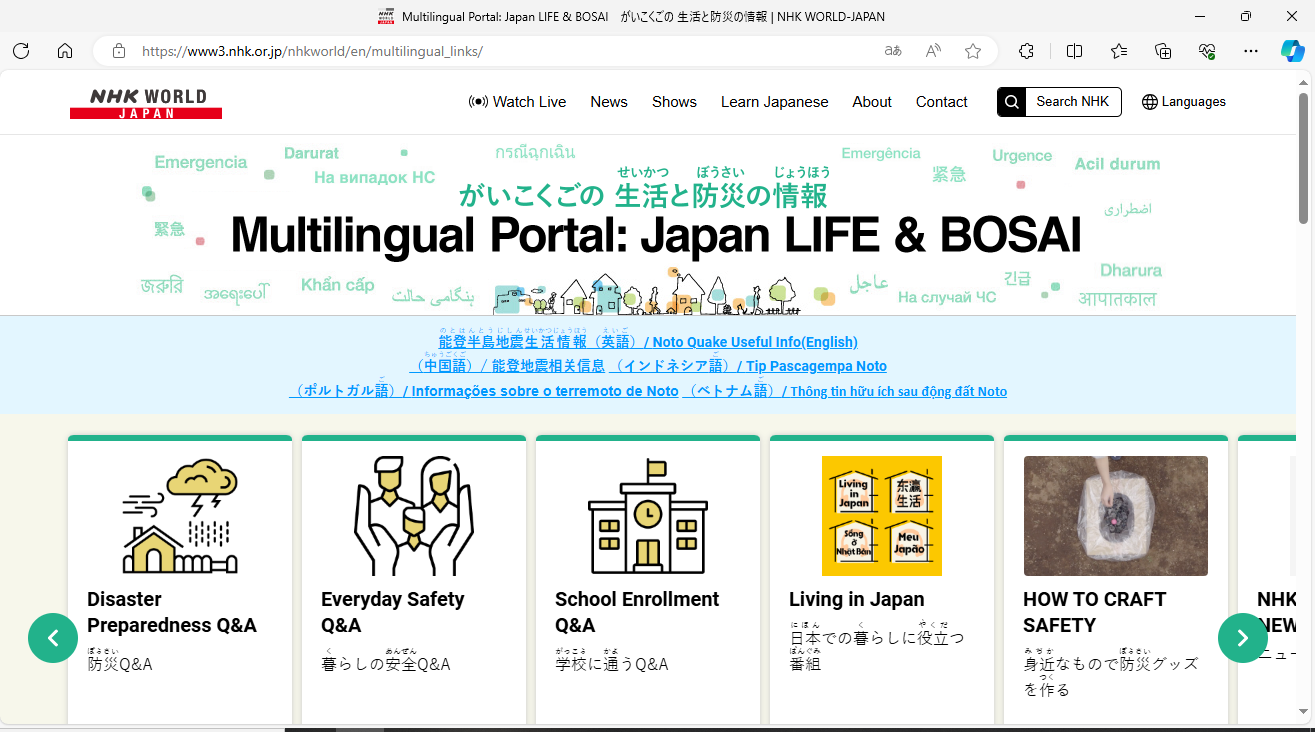Screen dimensions: 1315x732
Task: Click the Read aloud icon
Action: (x=933, y=51)
